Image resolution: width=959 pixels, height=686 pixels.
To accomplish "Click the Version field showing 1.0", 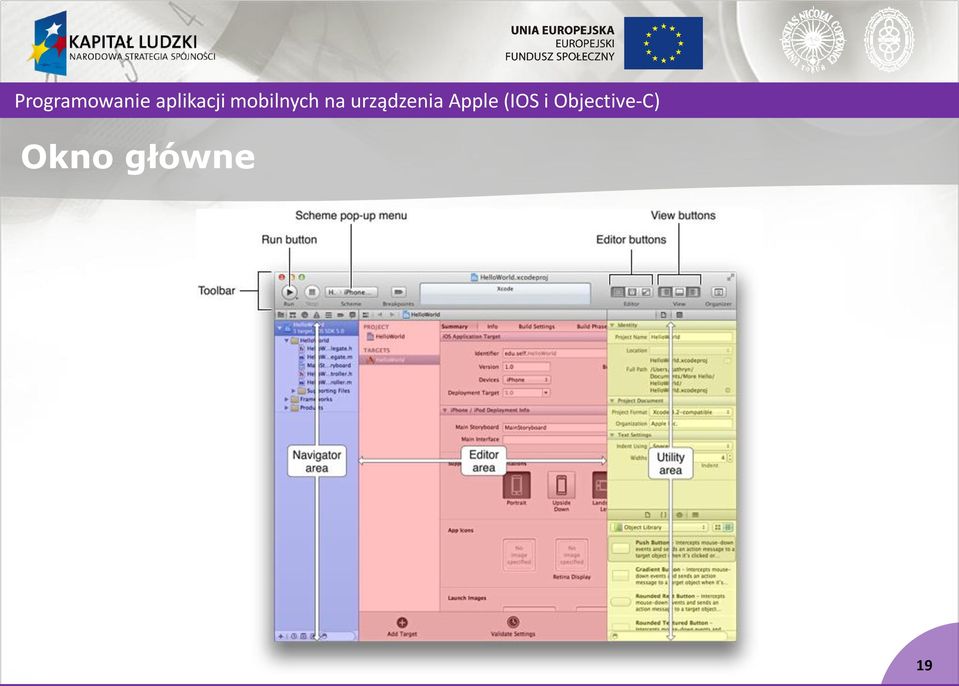I will tap(526, 367).
